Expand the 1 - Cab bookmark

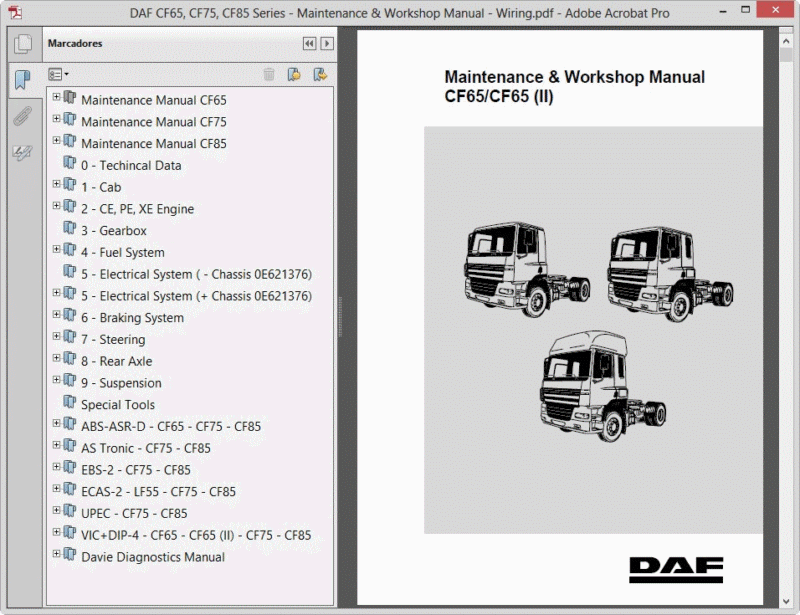pyautogui.click(x=56, y=184)
